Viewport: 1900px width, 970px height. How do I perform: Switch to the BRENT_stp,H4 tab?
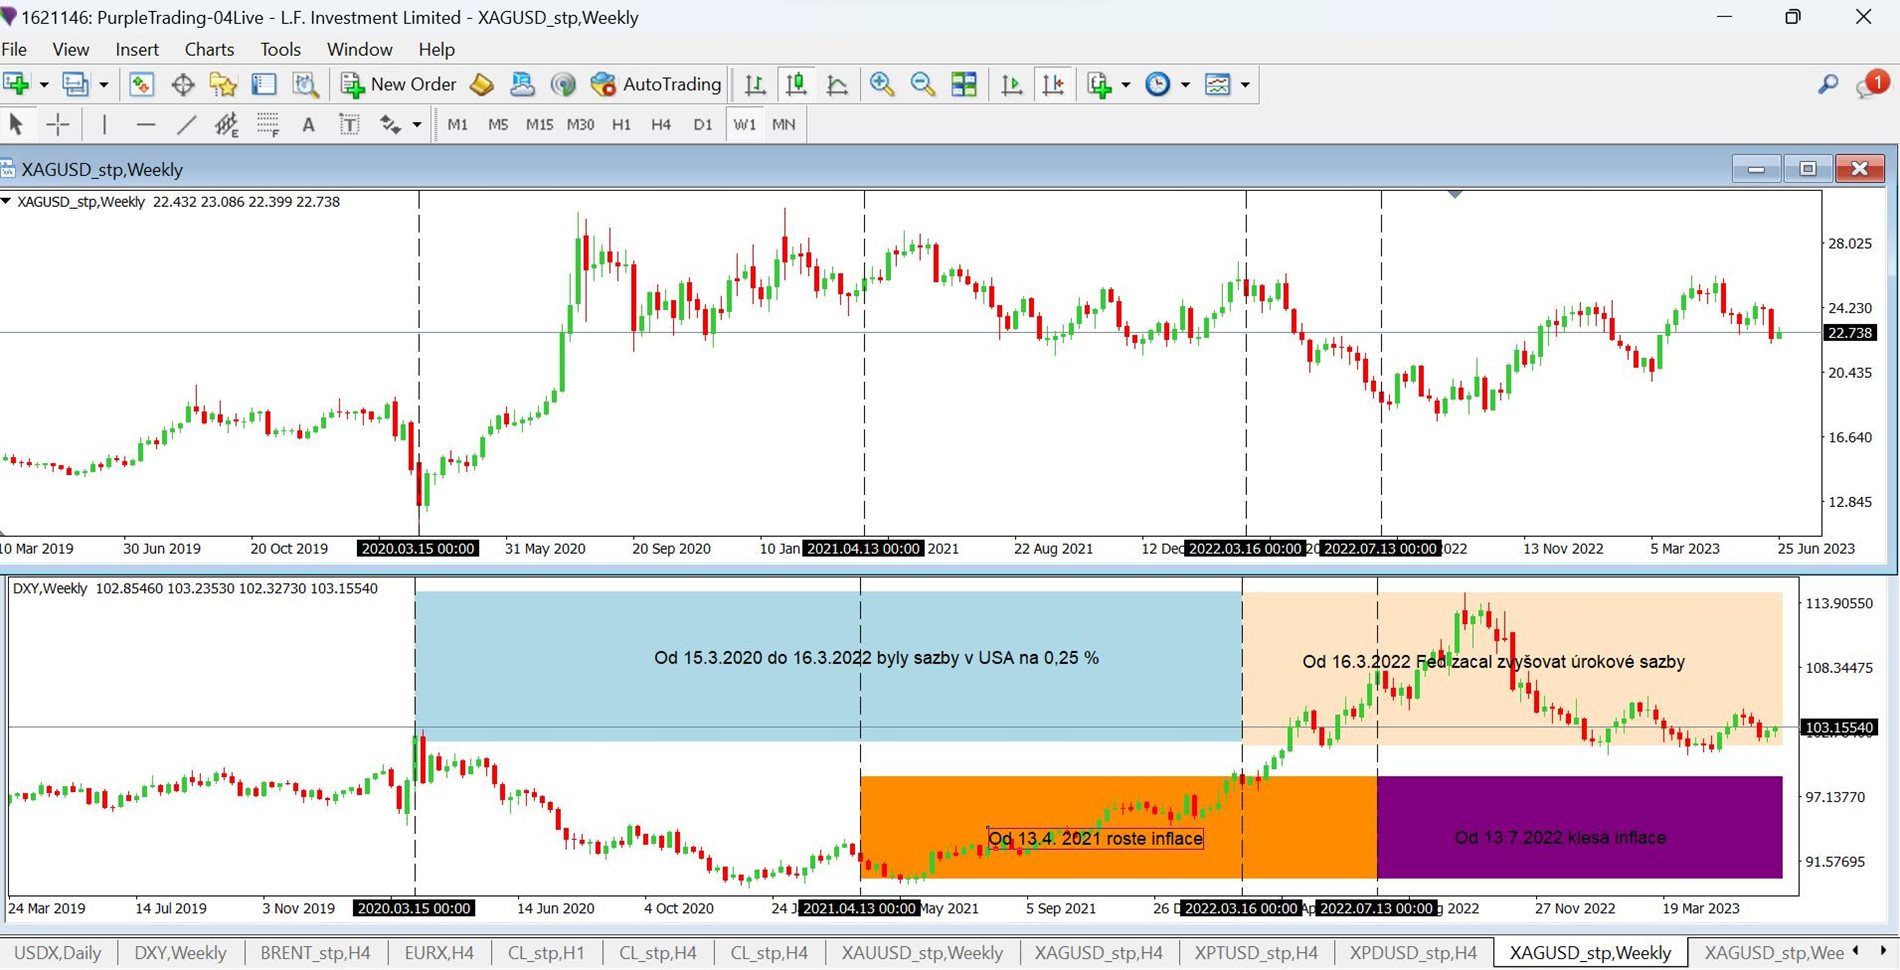click(x=315, y=953)
